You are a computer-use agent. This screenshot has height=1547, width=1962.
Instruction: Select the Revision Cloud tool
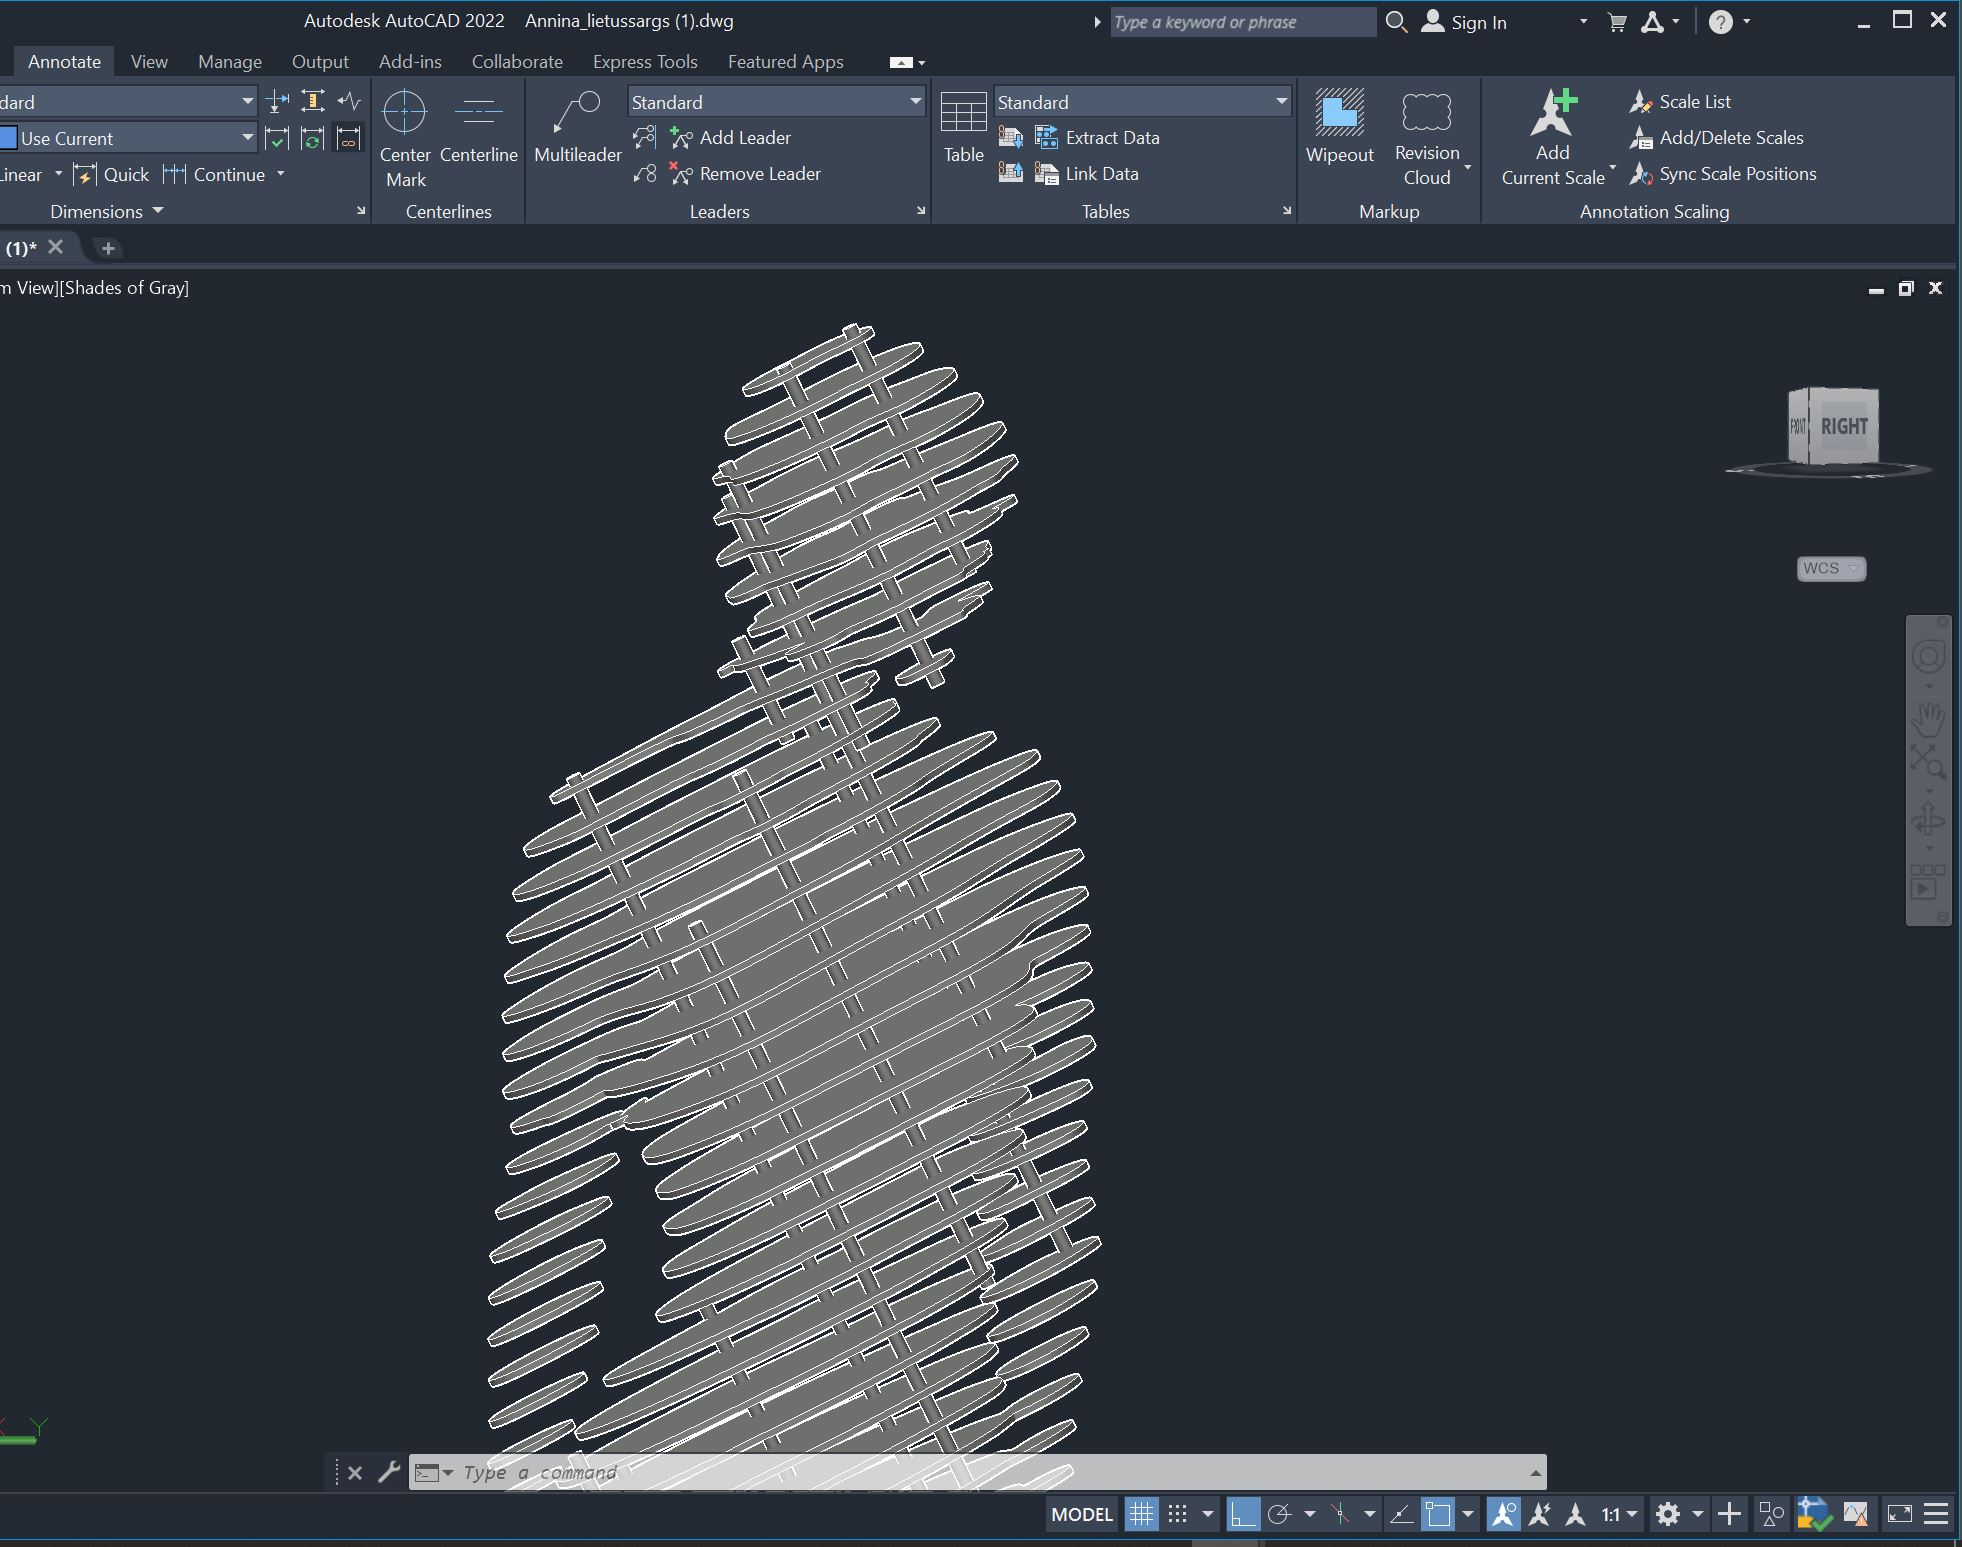coord(1427,137)
